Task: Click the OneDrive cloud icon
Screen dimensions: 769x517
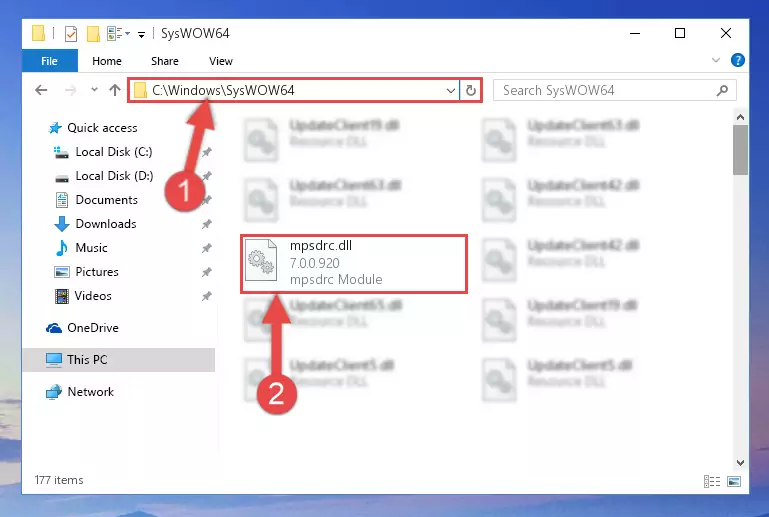Action: click(54, 328)
